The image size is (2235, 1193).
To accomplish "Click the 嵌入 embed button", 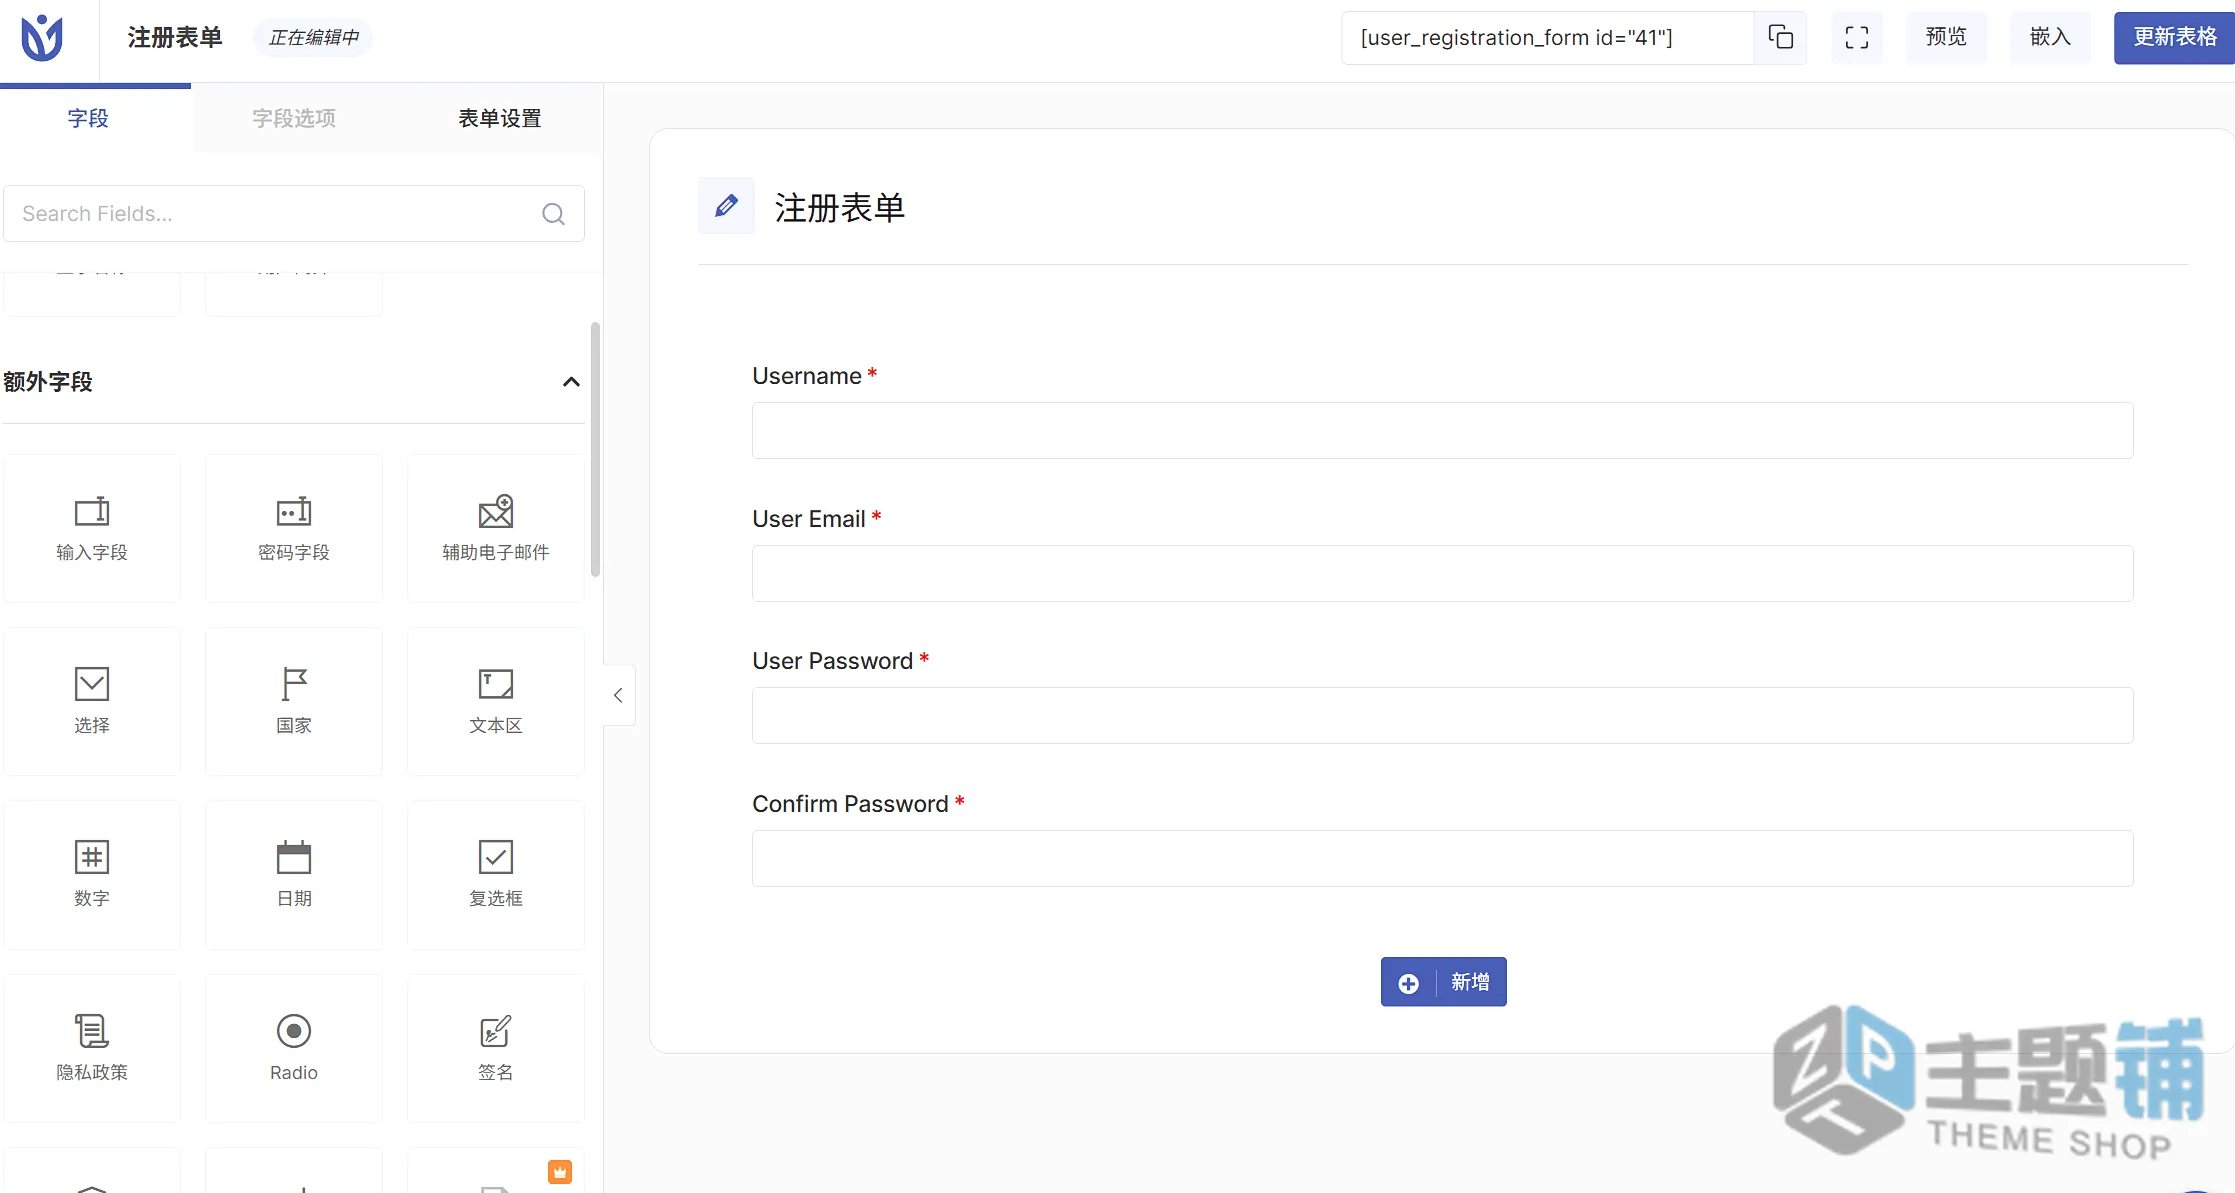I will click(2050, 38).
